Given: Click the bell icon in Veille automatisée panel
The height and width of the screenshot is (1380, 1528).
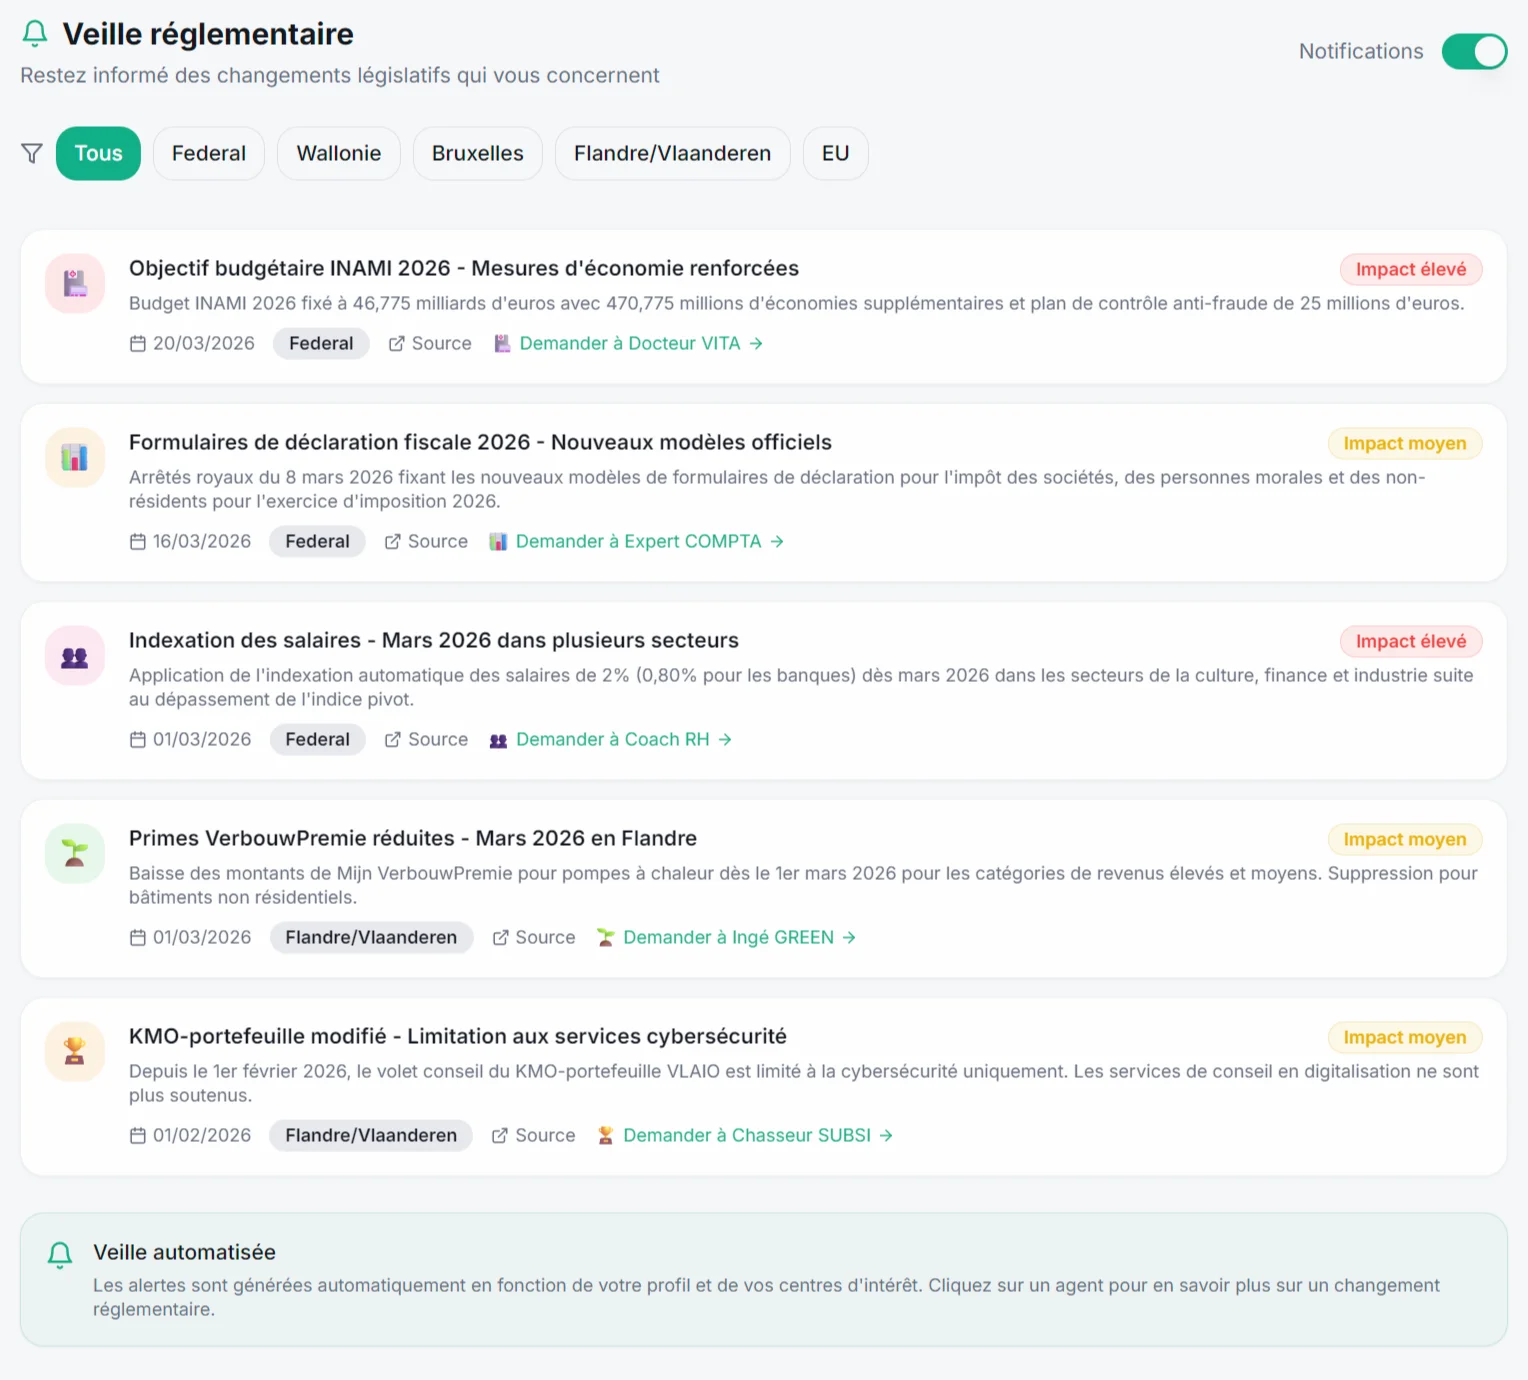Looking at the screenshot, I should click(x=60, y=1254).
